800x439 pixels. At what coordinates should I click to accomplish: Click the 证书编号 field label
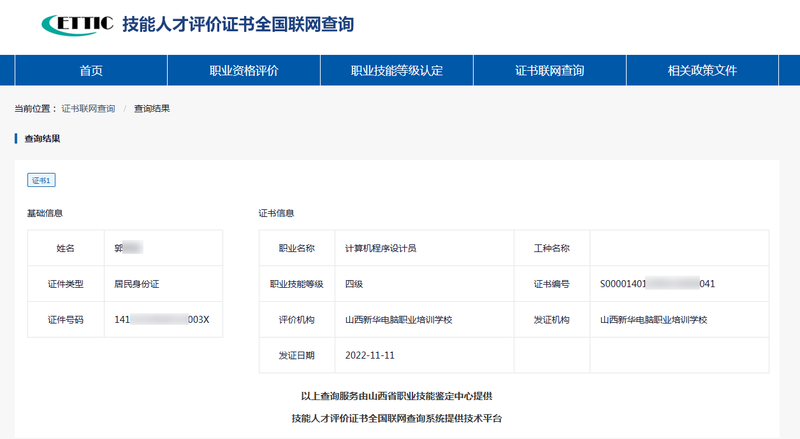pyautogui.click(x=551, y=284)
